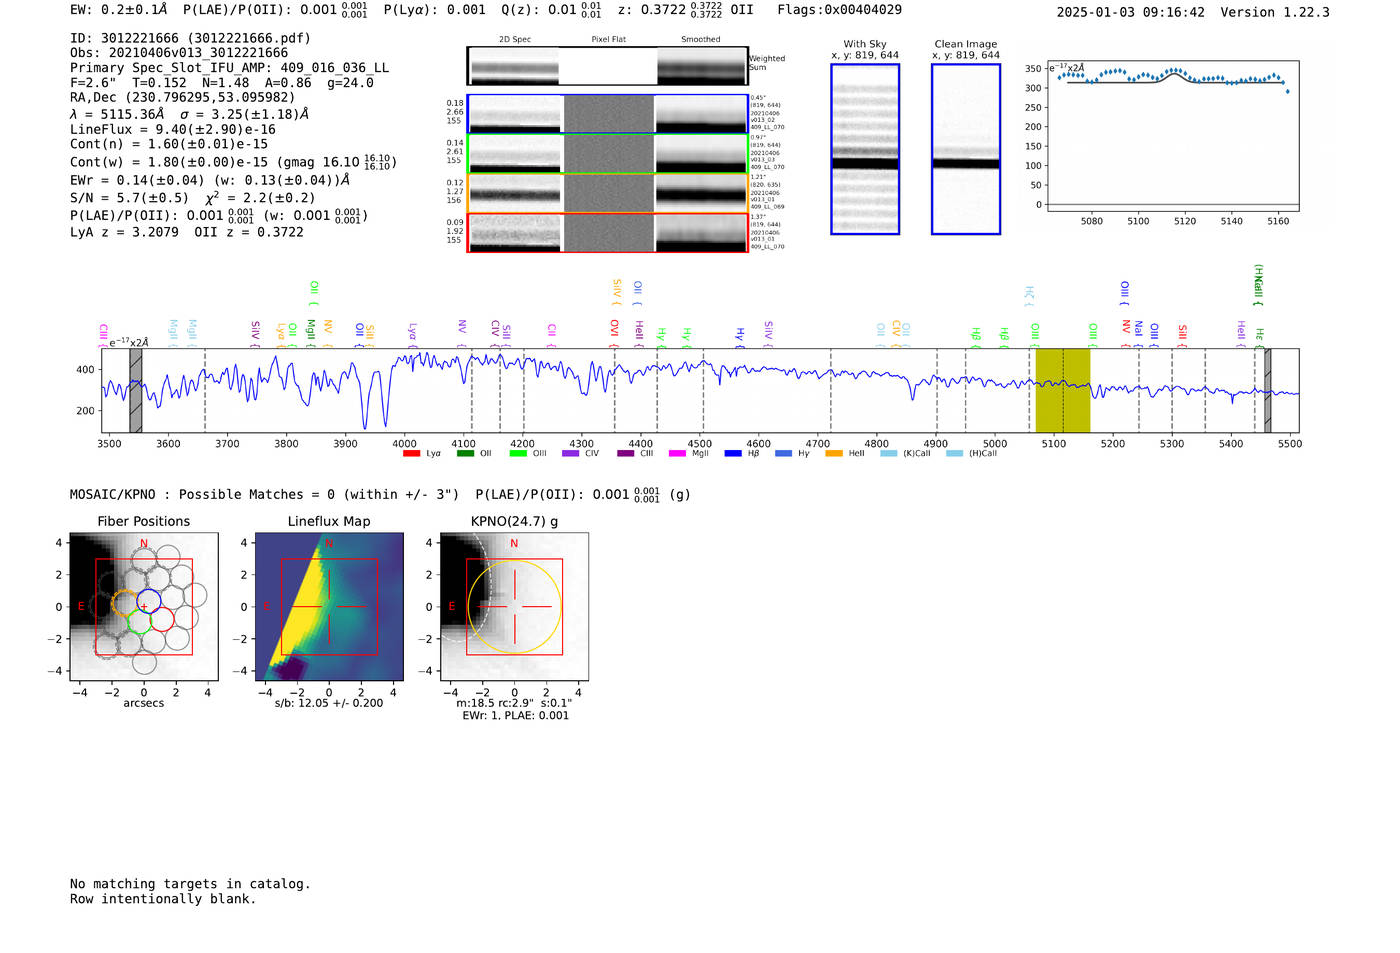The width and height of the screenshot is (1400, 953).
Task: Select the Cont(w) gmag 16.10 line
Action: pyautogui.click(x=234, y=161)
